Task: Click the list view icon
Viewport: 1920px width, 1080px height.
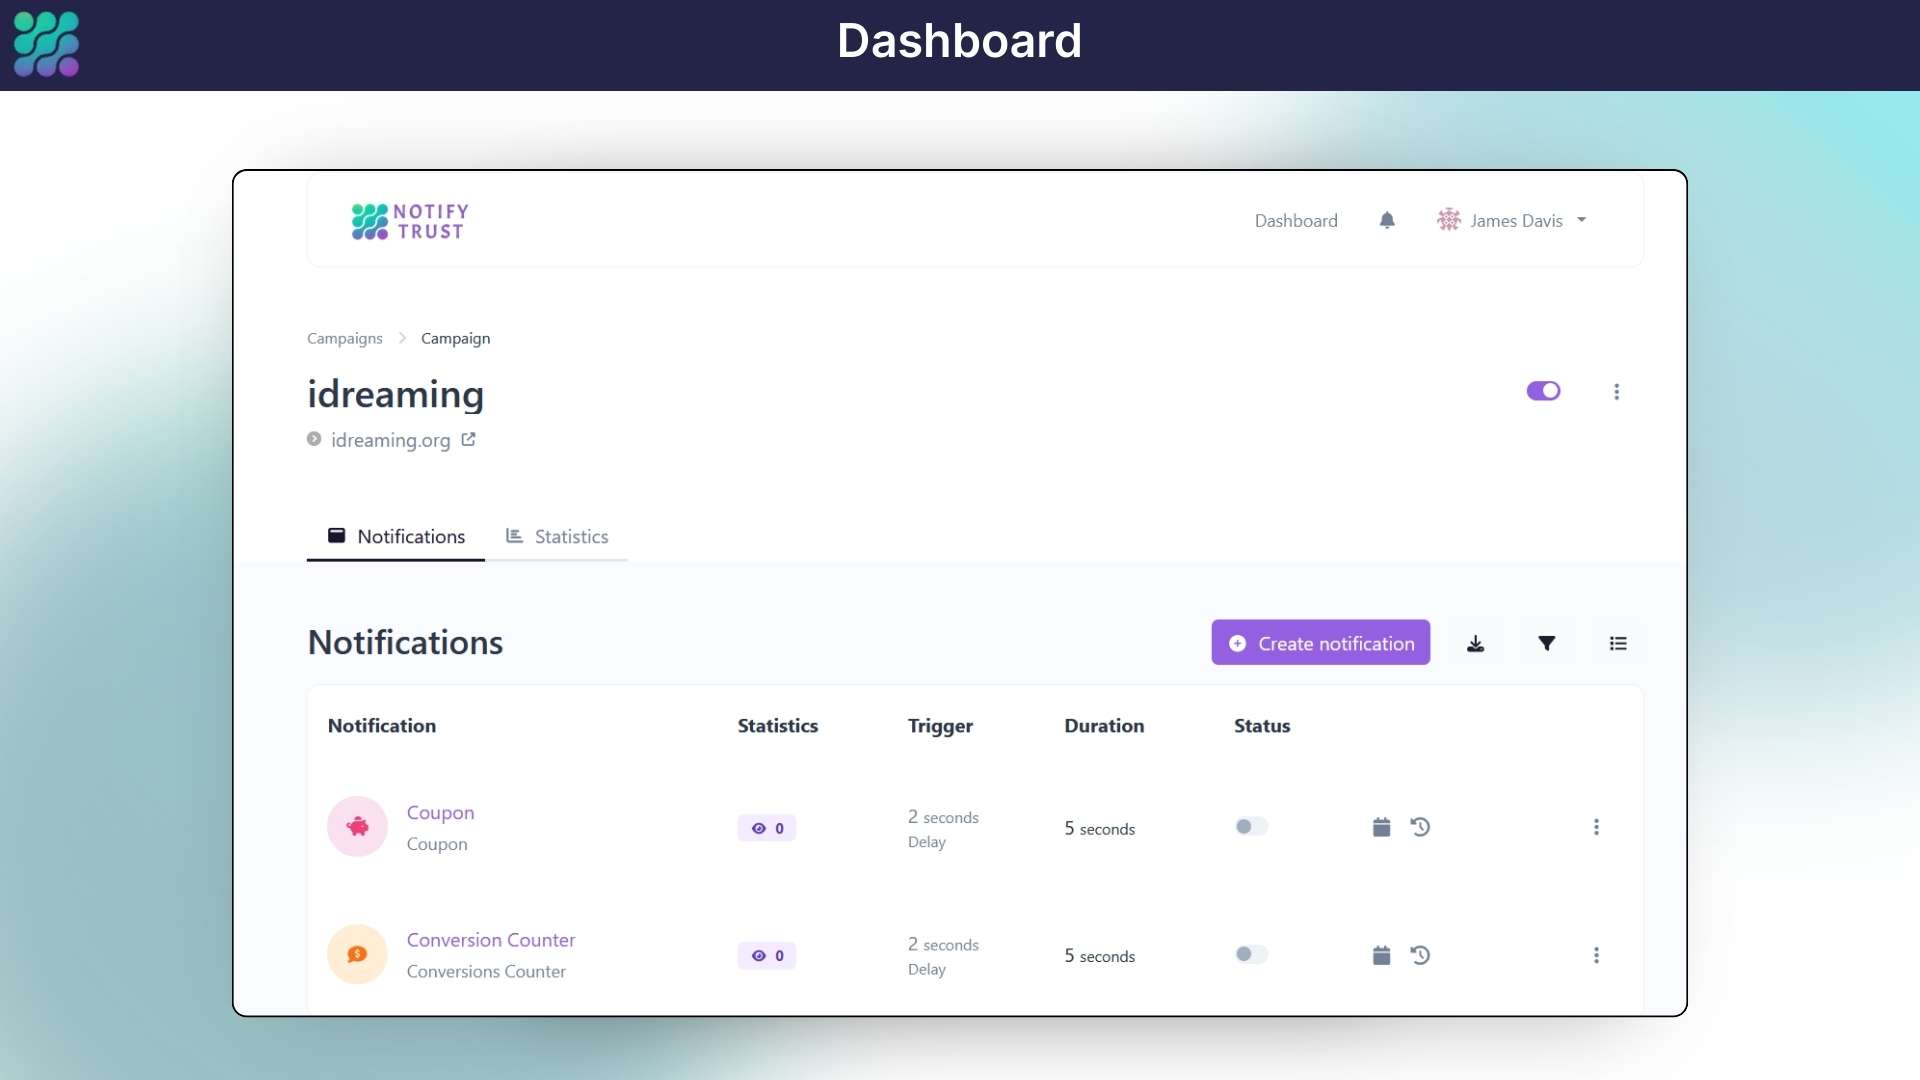Action: 1618,644
